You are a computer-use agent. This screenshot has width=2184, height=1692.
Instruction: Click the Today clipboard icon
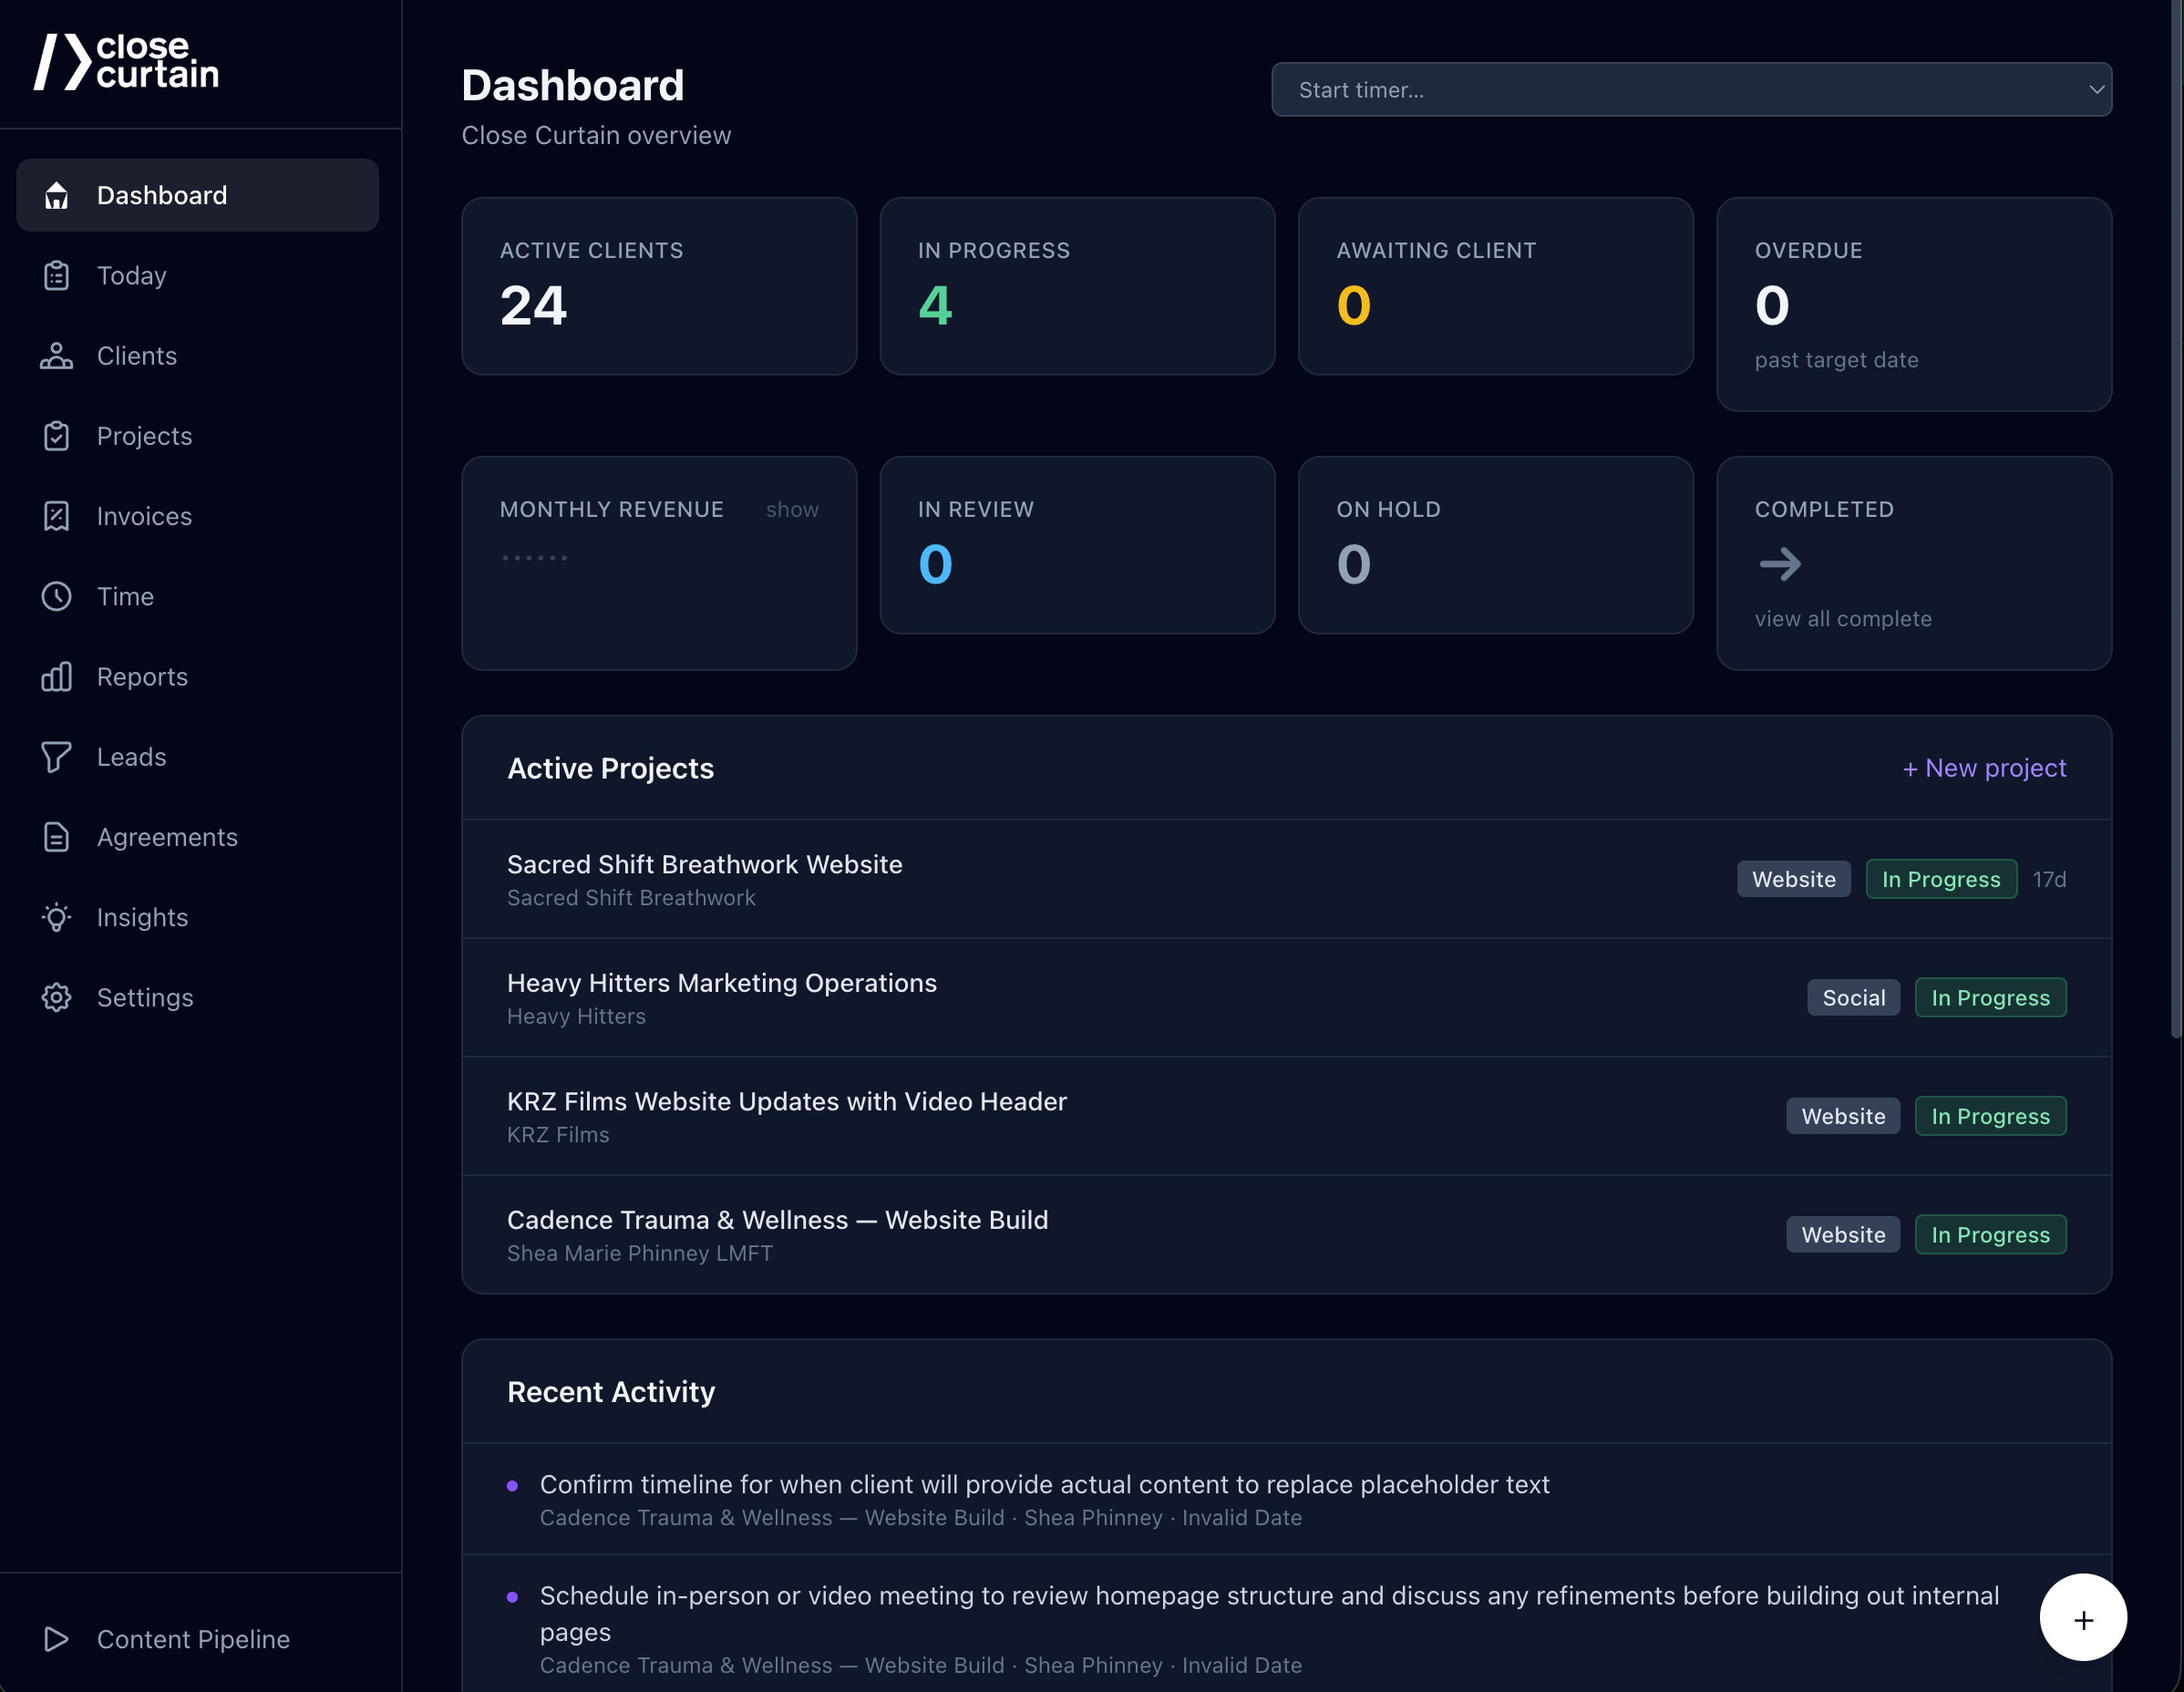click(57, 276)
